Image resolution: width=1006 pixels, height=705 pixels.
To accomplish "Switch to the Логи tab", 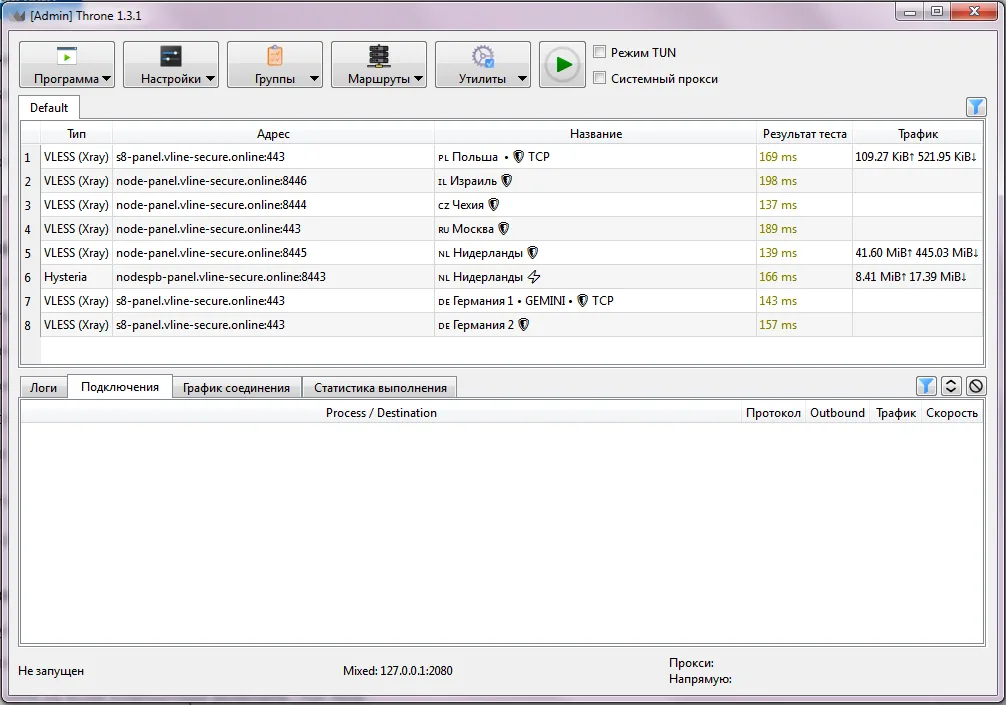I will [43, 387].
